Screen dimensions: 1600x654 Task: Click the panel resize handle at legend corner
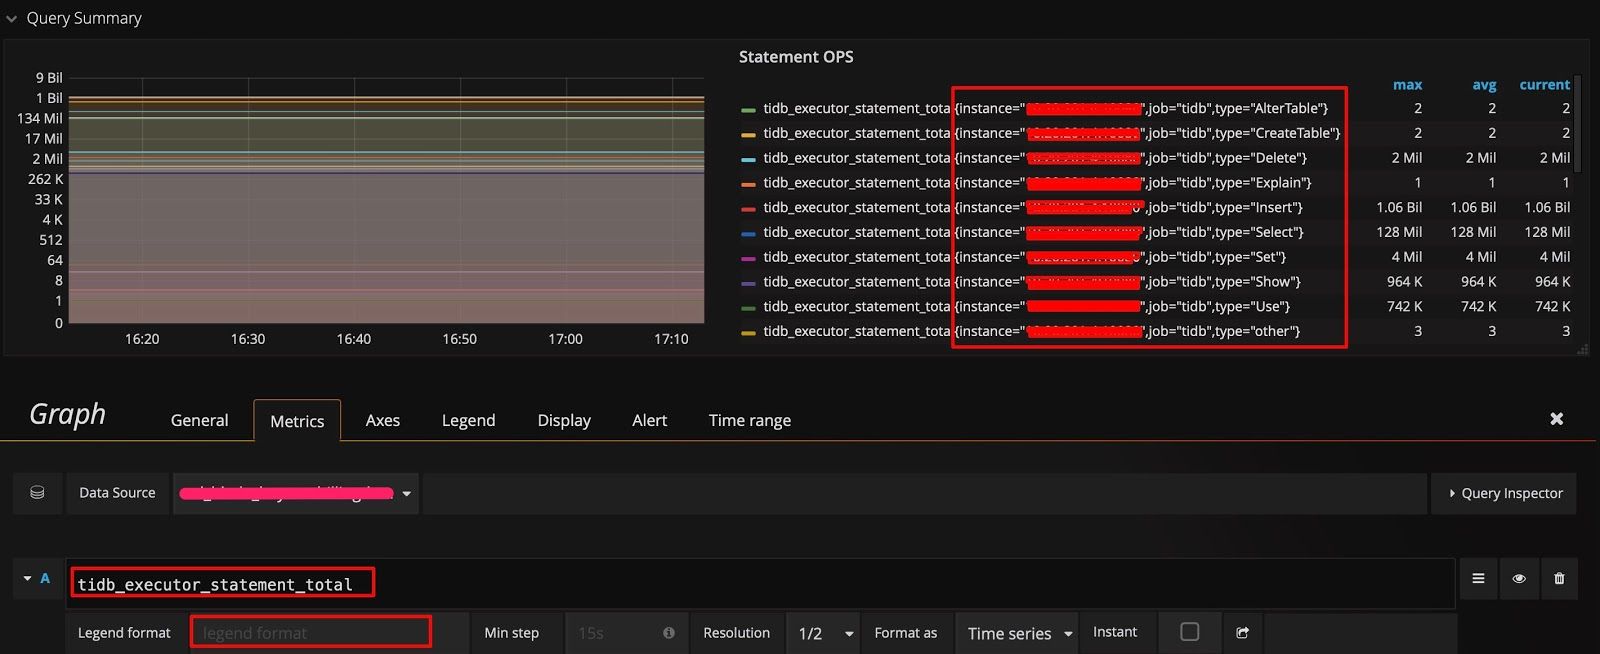pyautogui.click(x=1582, y=349)
